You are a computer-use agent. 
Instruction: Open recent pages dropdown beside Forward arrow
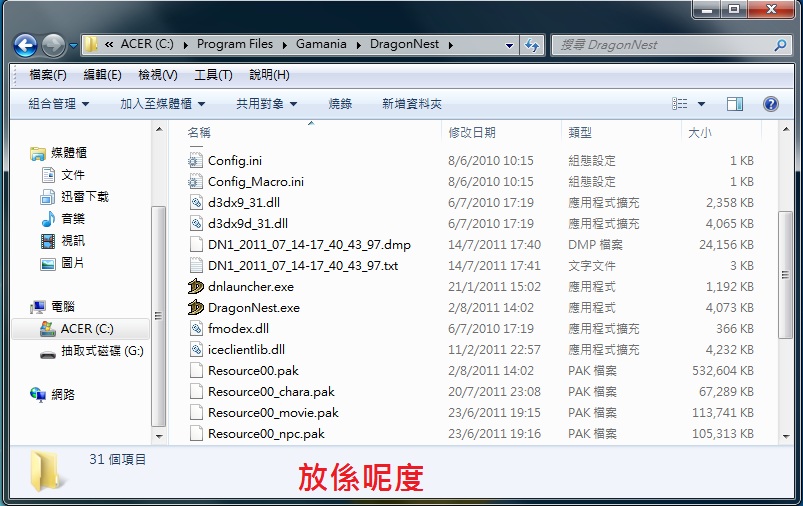tap(73, 46)
